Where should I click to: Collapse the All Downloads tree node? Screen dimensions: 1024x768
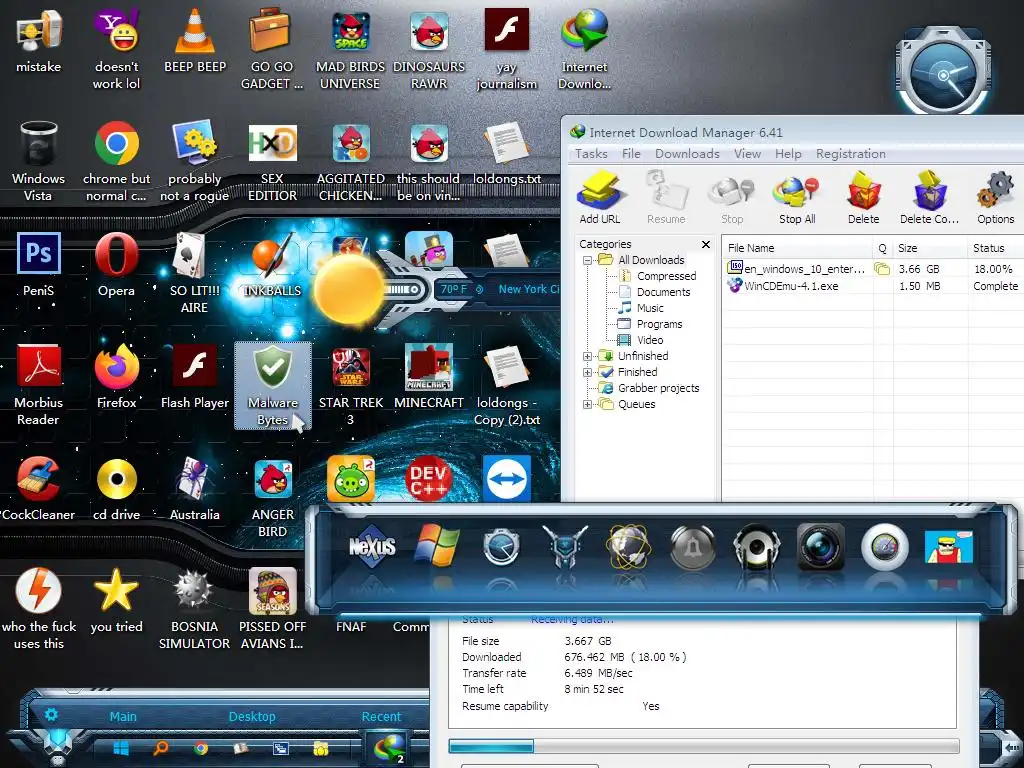[x=587, y=260]
